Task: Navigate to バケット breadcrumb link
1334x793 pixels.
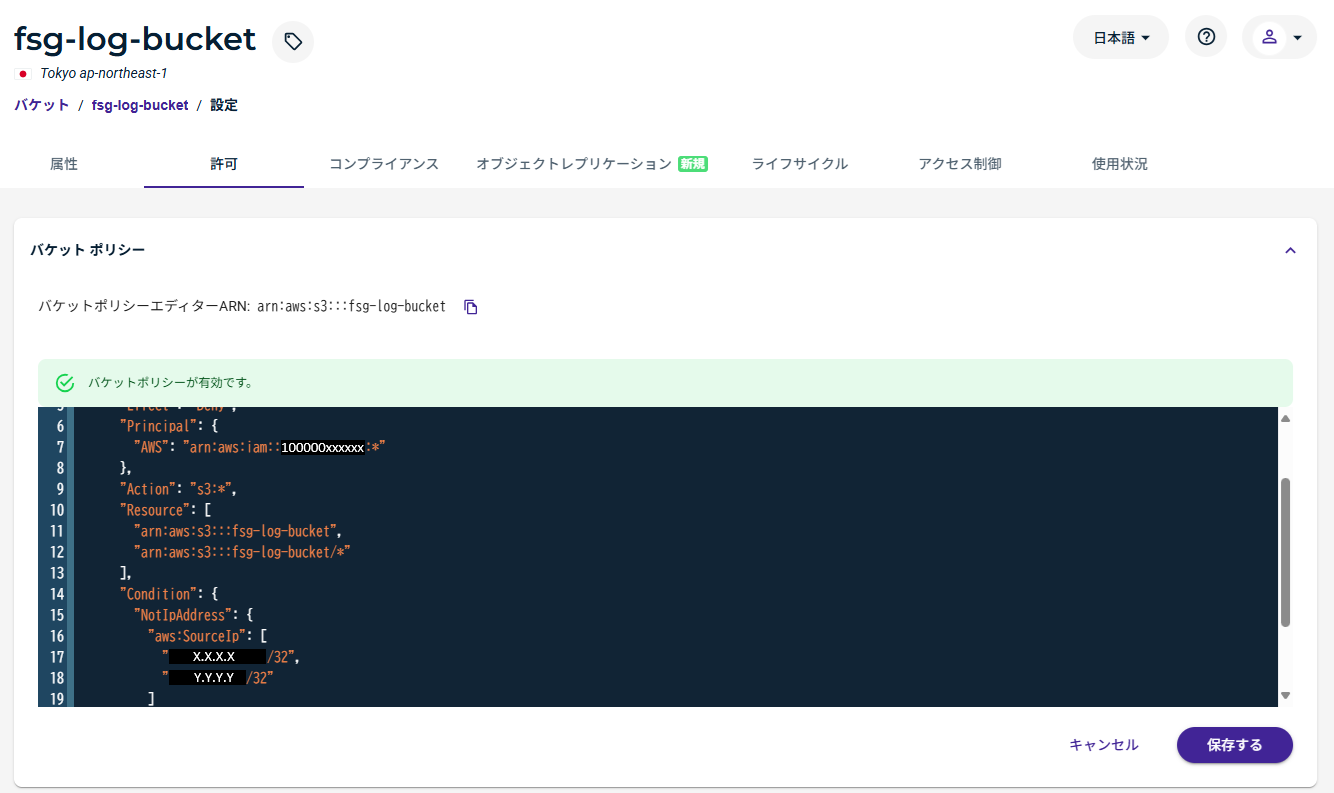Action: (42, 105)
